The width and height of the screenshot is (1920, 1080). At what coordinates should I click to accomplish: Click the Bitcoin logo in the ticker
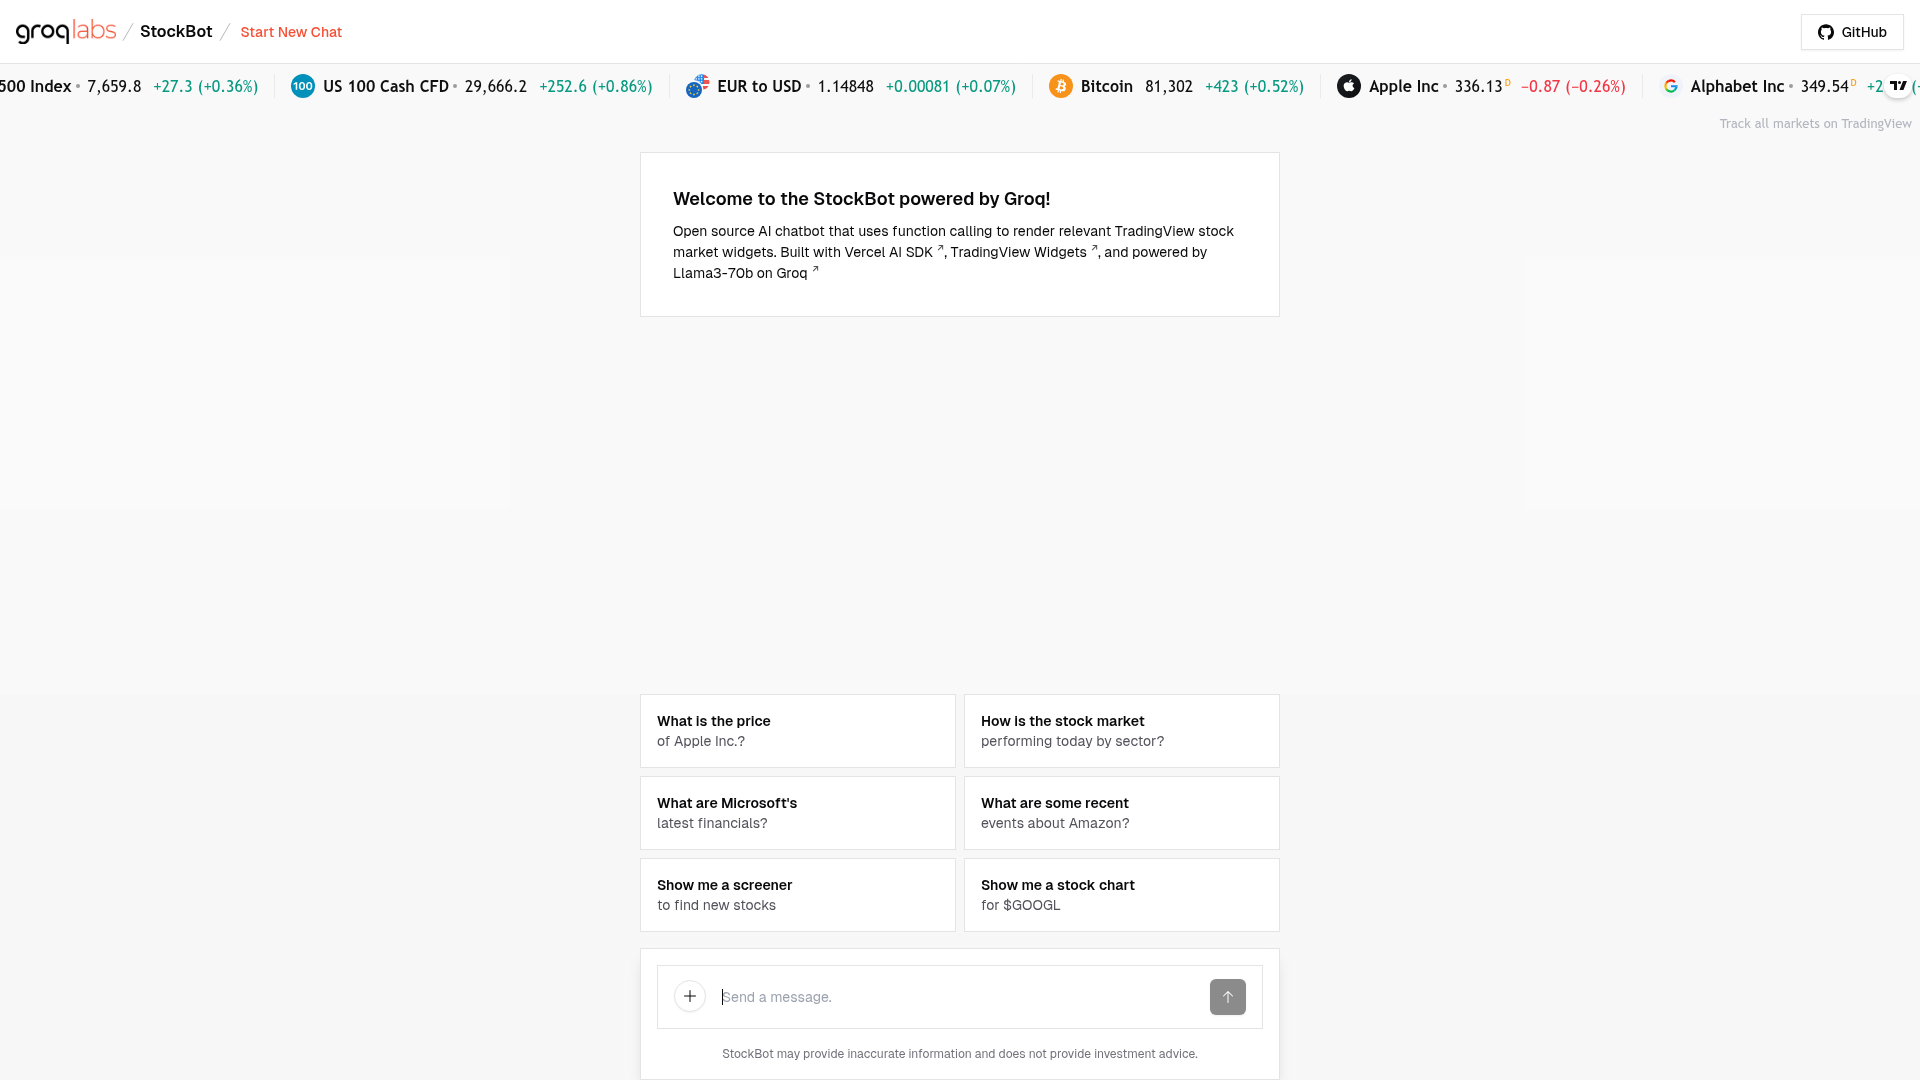coord(1061,86)
